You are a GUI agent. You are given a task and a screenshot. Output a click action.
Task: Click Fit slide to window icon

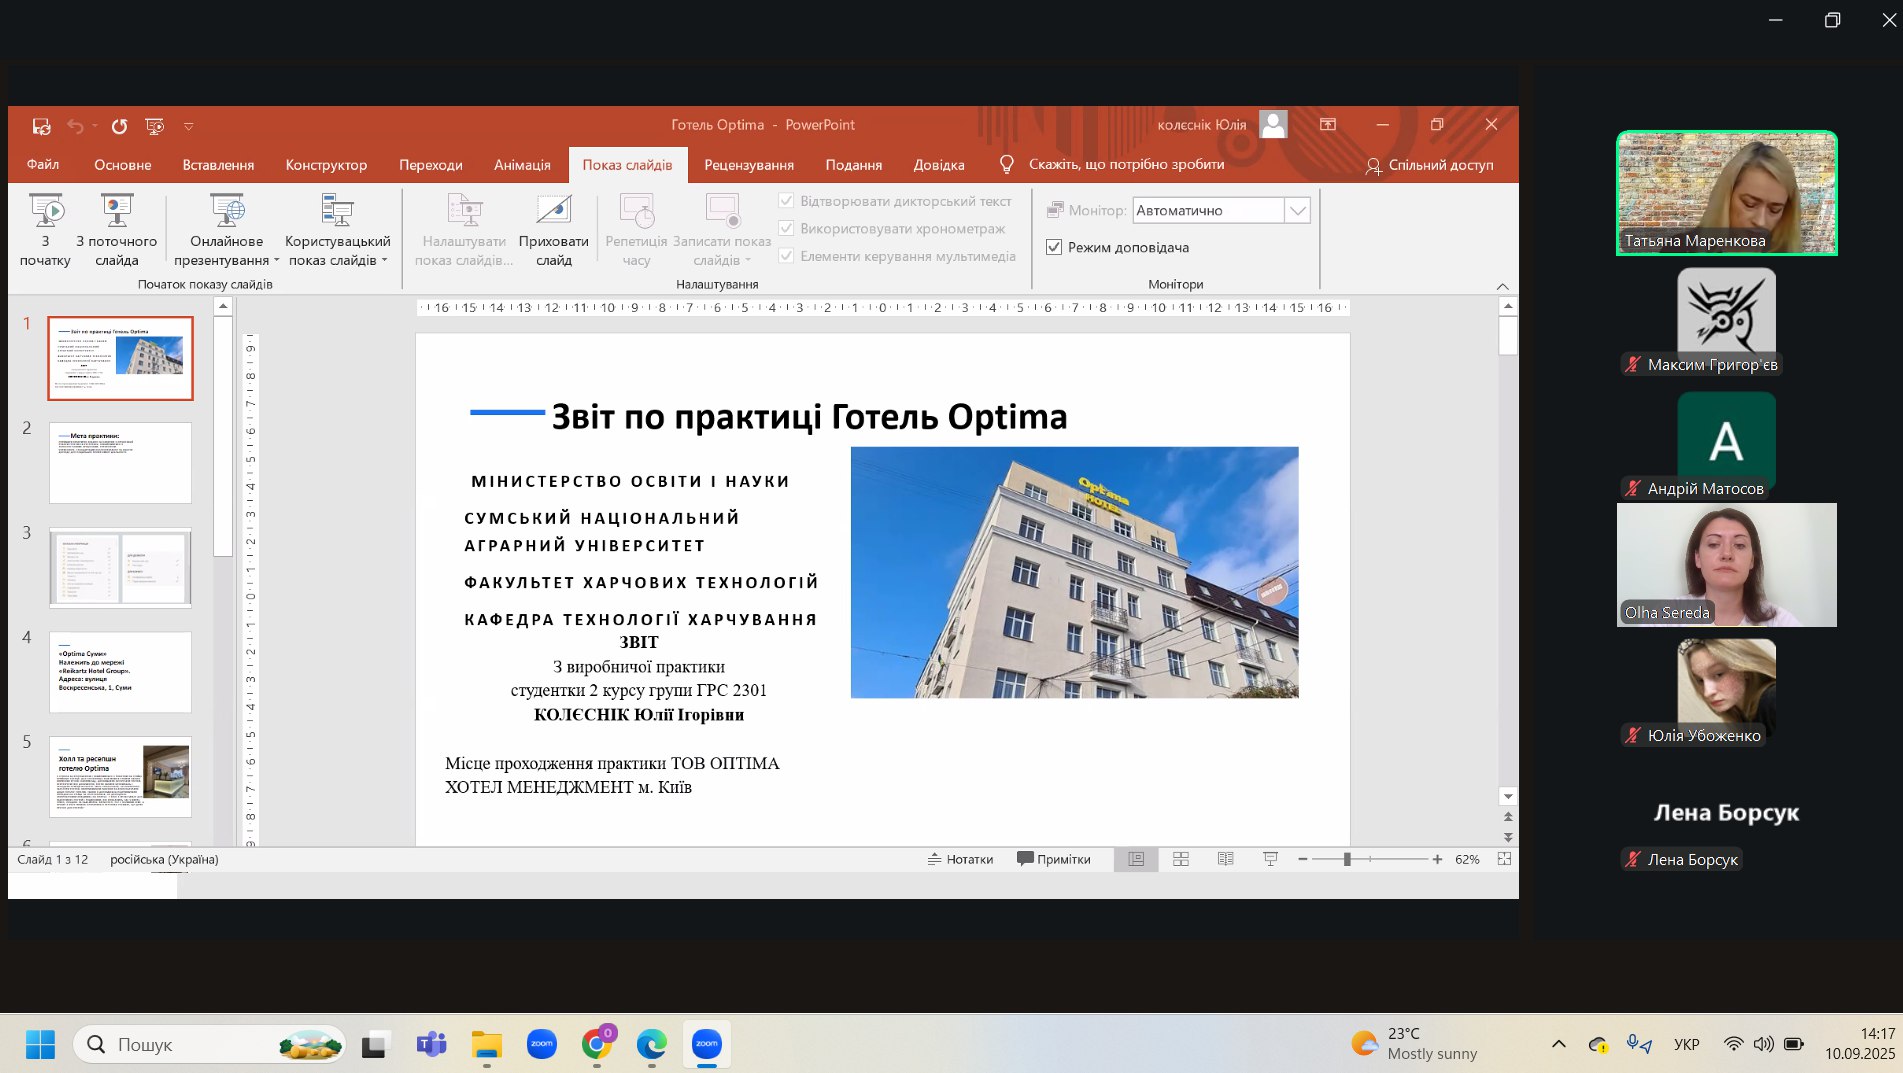[1504, 859]
